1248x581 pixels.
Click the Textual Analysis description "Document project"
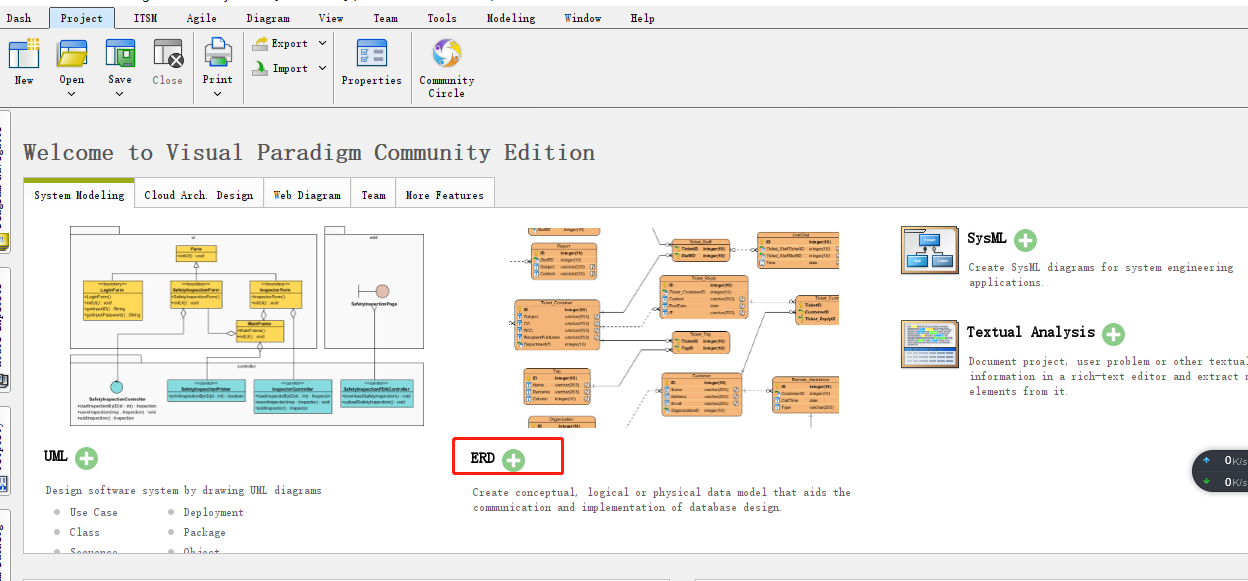click(x=1108, y=376)
